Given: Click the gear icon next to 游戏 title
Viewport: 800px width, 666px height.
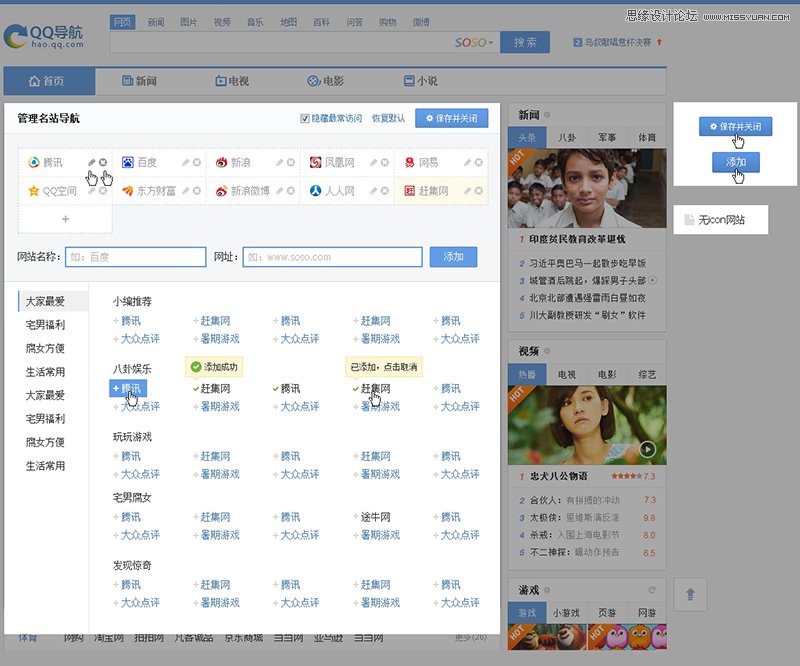Looking at the screenshot, I should click(x=547, y=590).
